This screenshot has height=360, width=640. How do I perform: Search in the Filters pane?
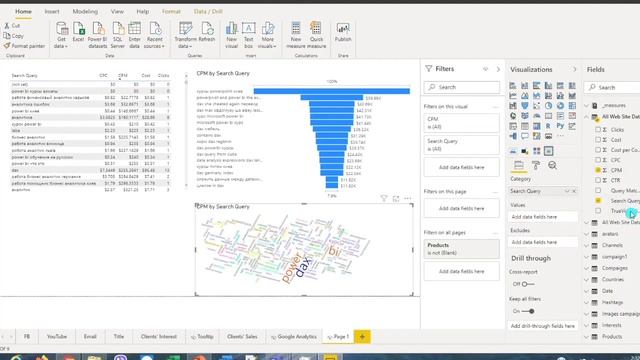click(461, 87)
